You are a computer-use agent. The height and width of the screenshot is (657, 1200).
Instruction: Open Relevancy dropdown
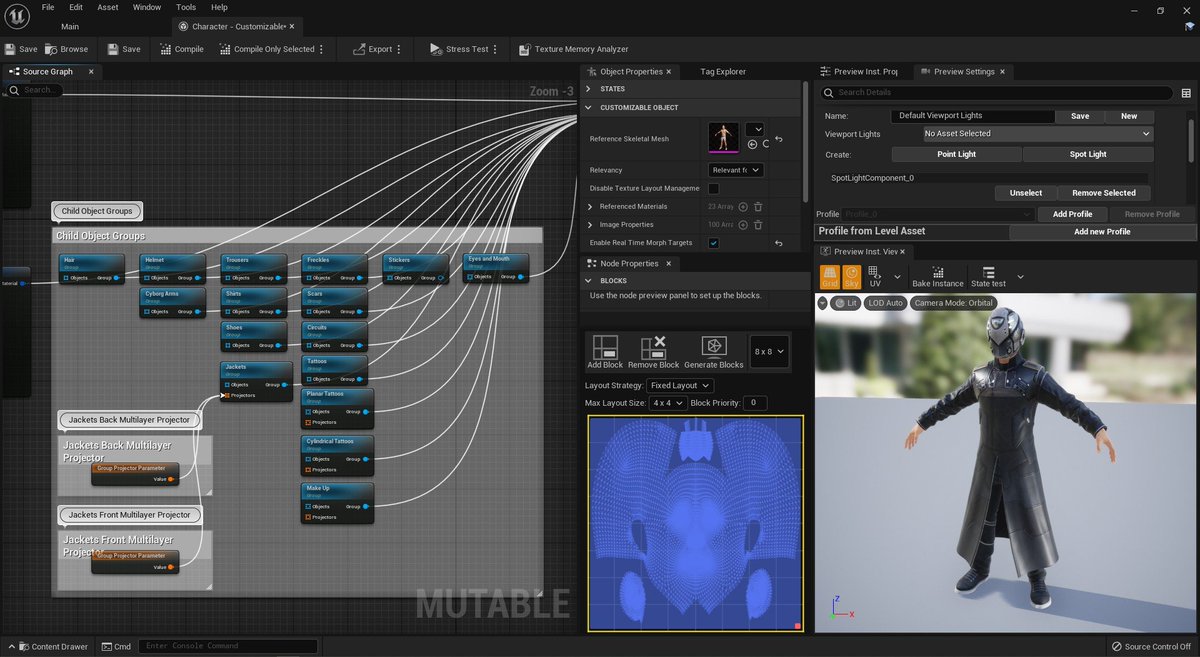[x=736, y=170]
